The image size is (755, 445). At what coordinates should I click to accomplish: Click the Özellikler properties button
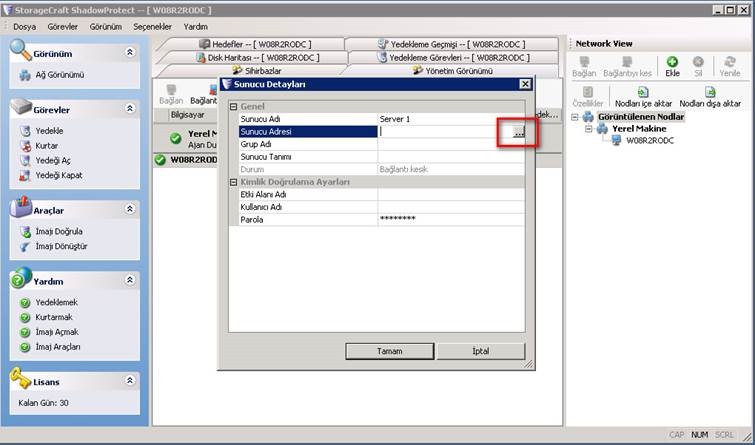pos(587,97)
